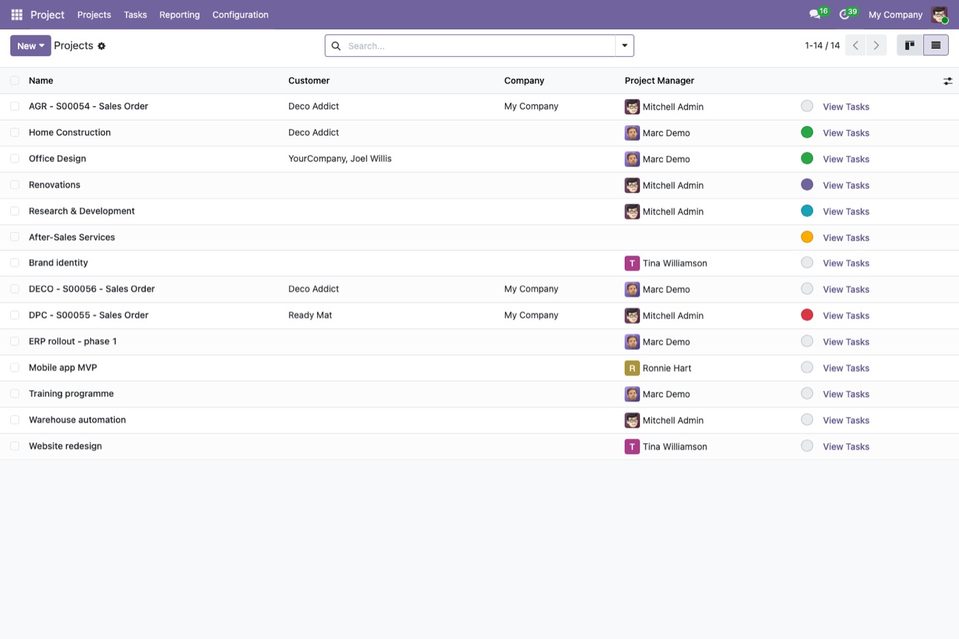Open the Reporting menu
The height and width of the screenshot is (639, 959).
tap(179, 15)
